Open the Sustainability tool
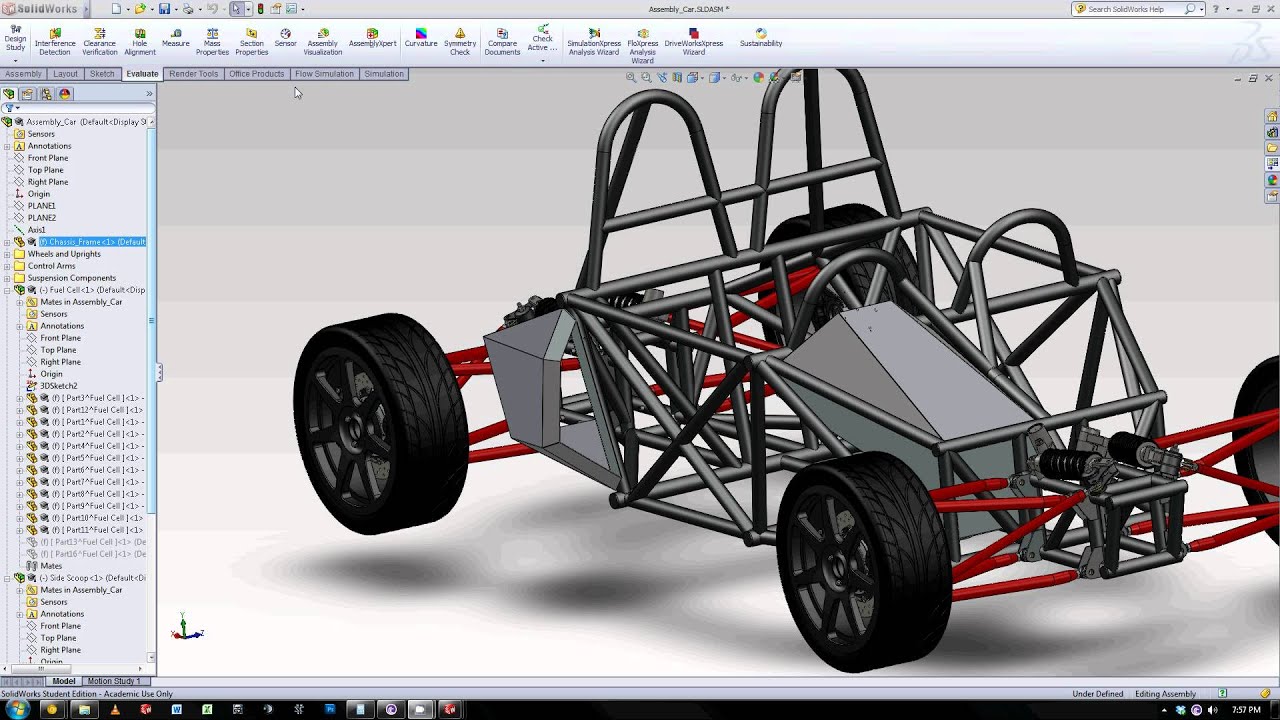 (761, 38)
